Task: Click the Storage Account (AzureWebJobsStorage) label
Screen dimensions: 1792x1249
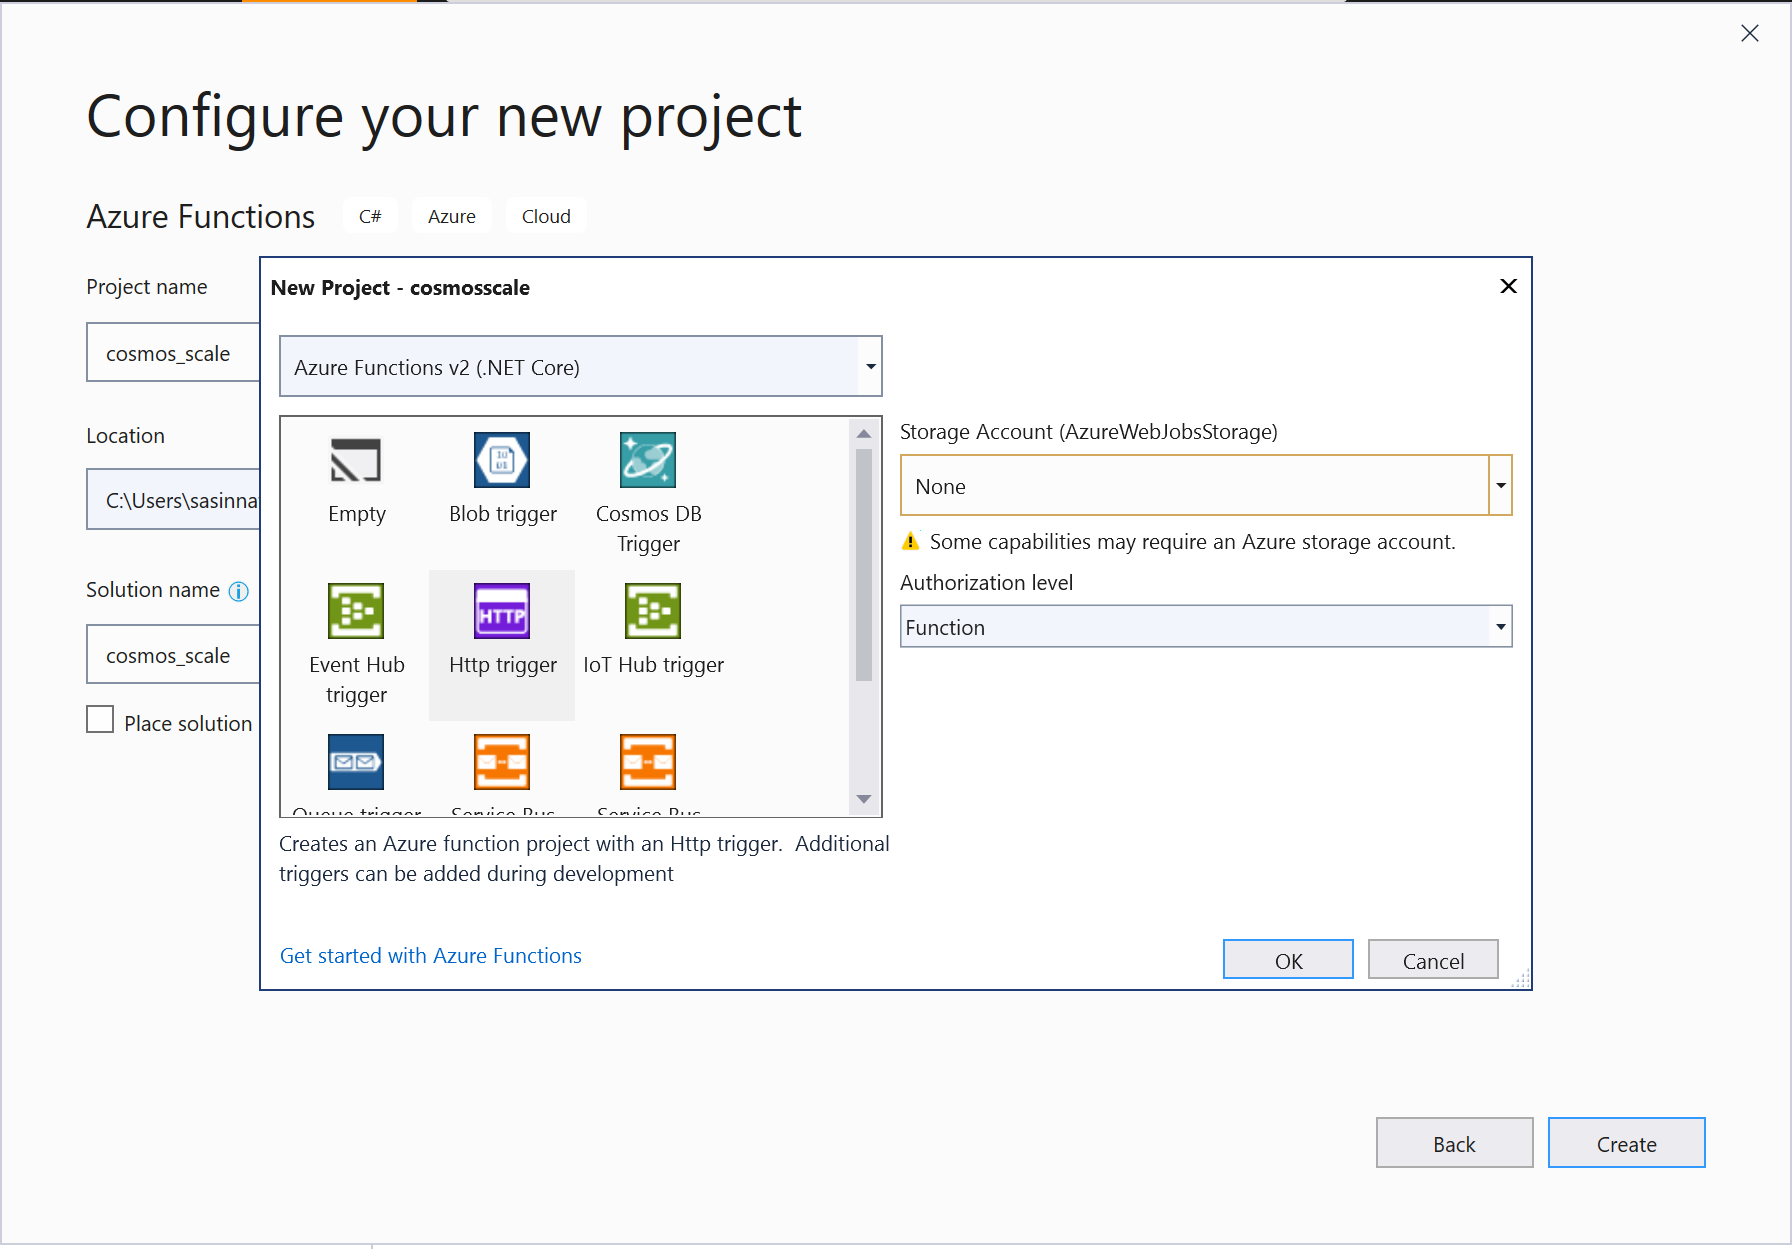Action: [1089, 431]
